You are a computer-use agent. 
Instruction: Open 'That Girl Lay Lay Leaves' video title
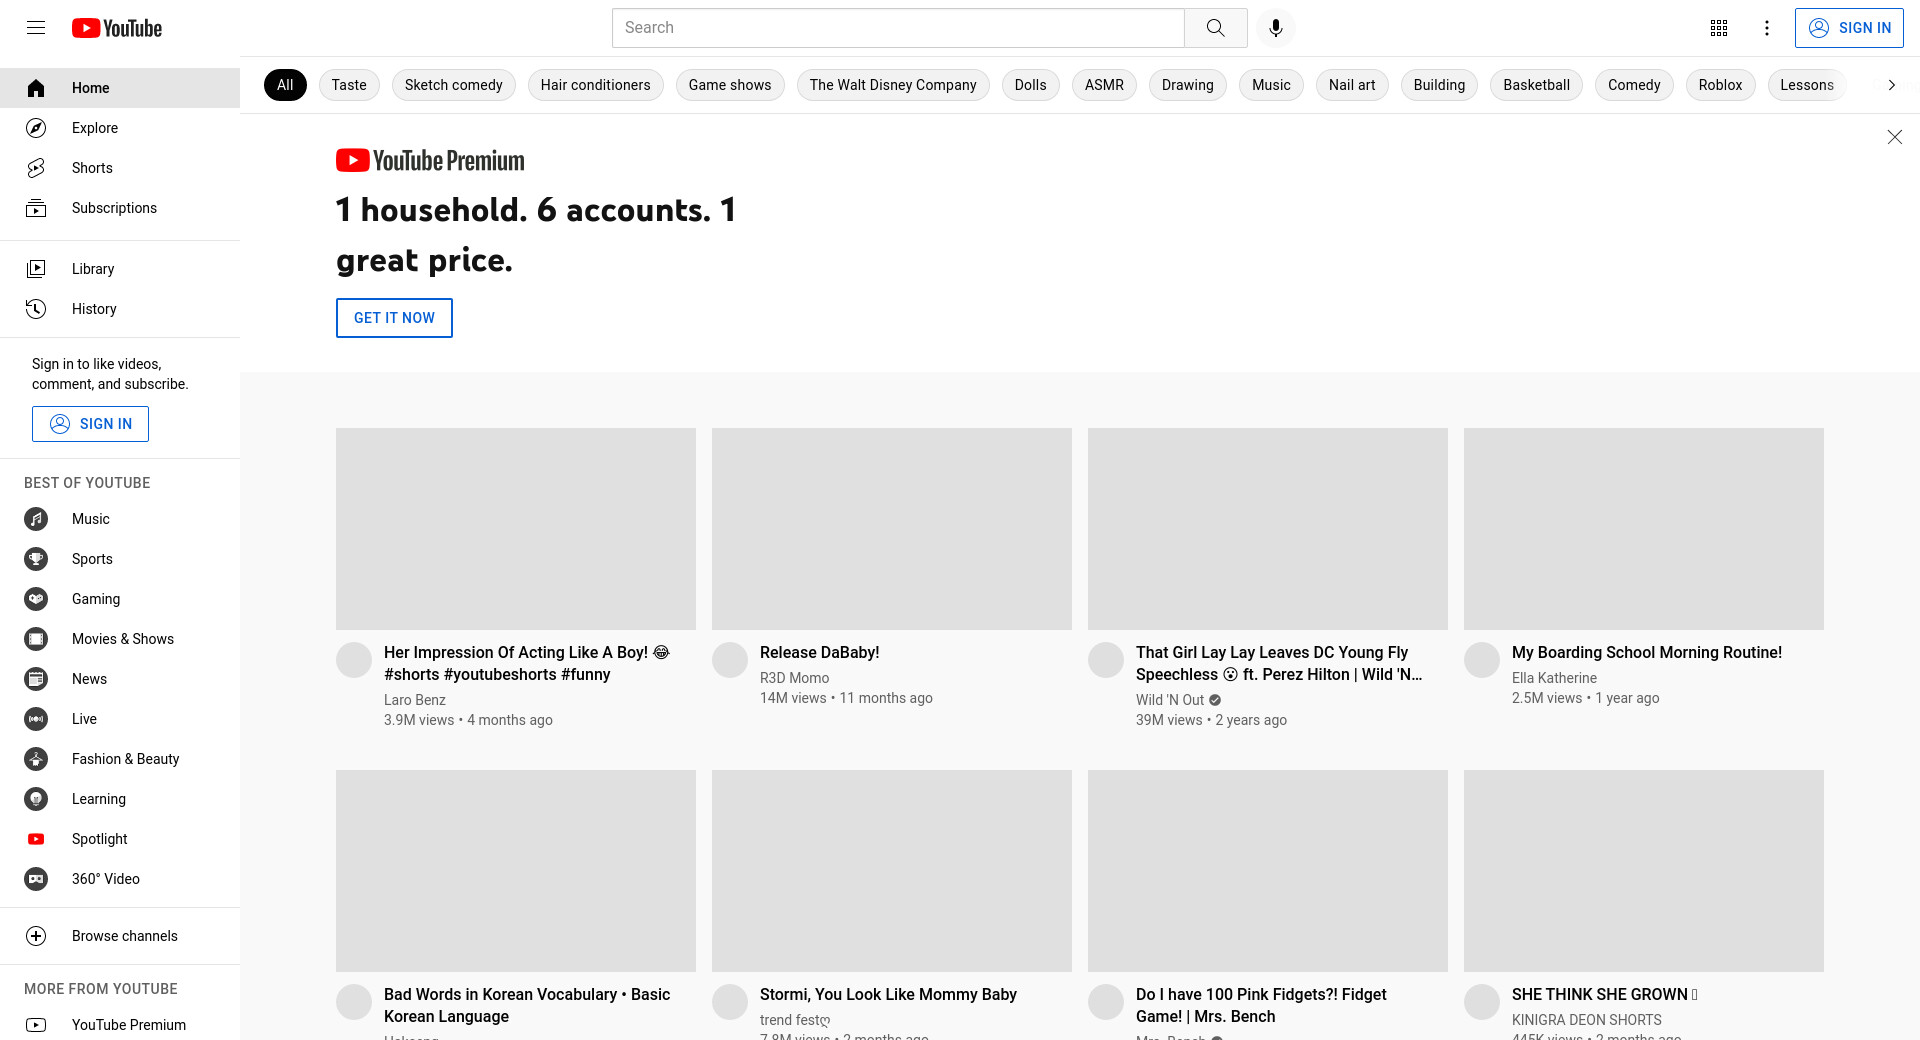(1279, 663)
